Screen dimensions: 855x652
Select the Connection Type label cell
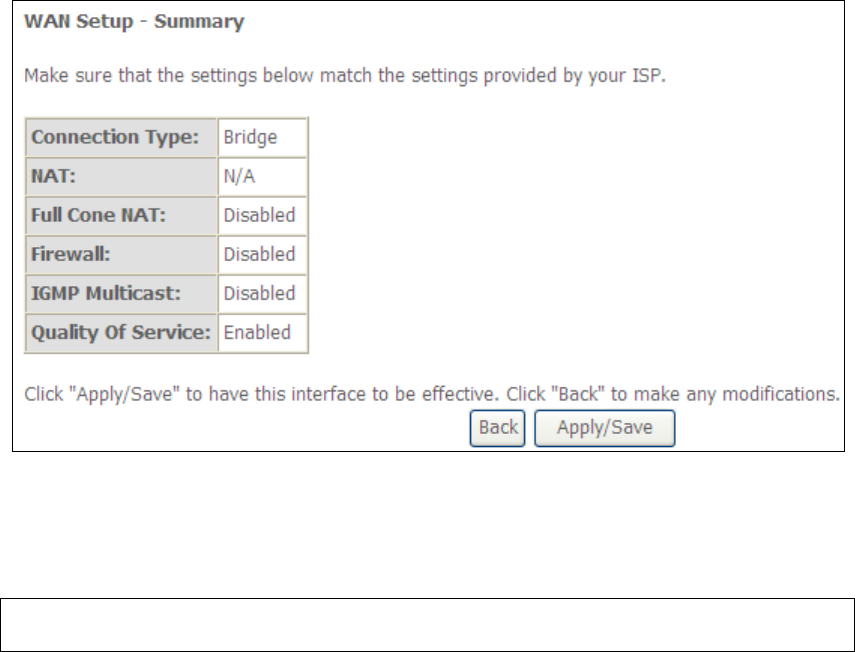click(x=121, y=137)
